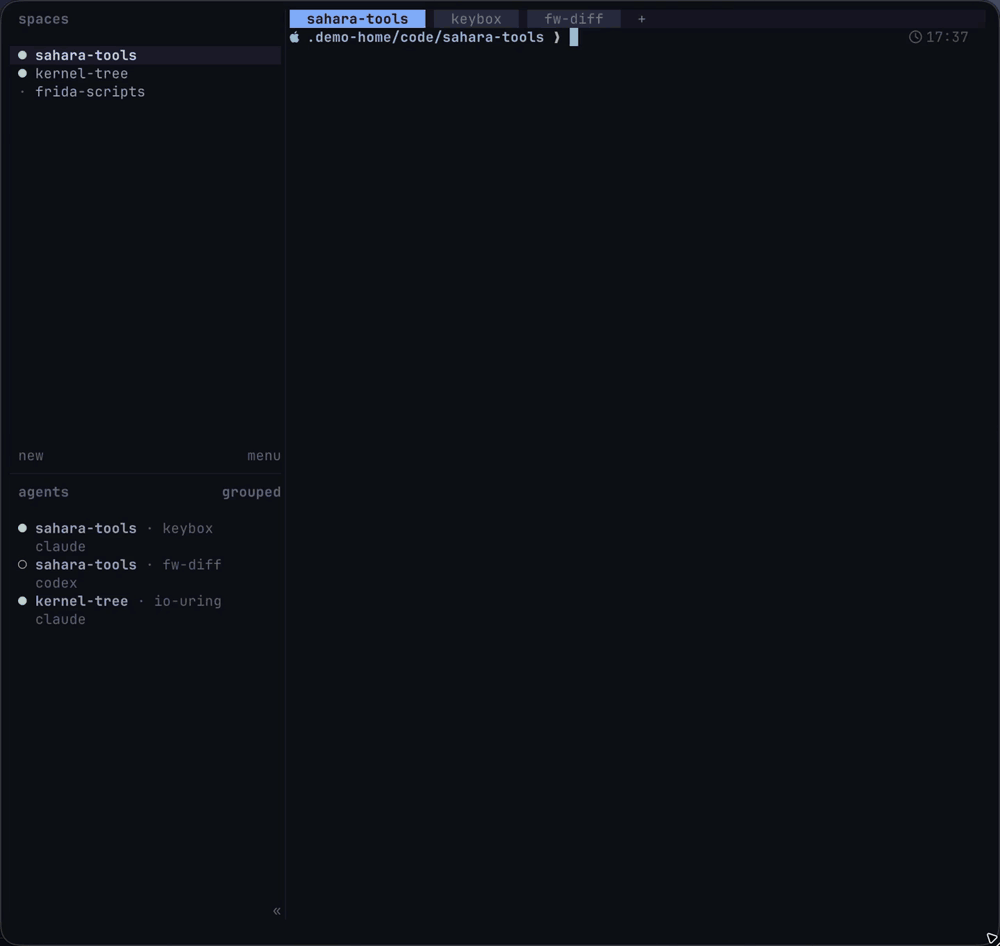Screen dimensions: 1000x946
Task: Open the sahara-tools fw-diff codex agent
Action: [145, 573]
